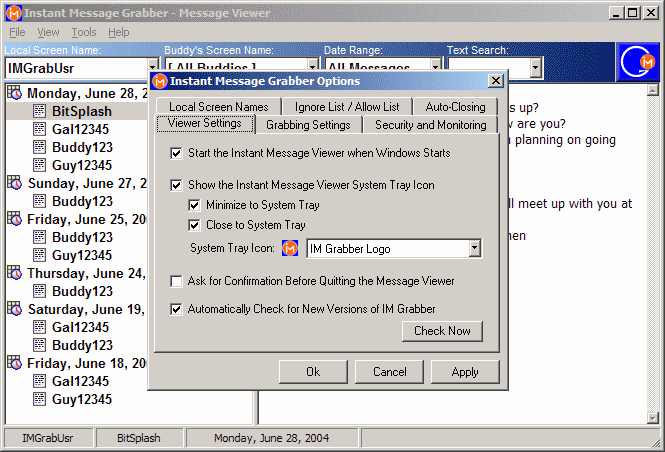This screenshot has width=665, height=452.
Task: Click the Check Now button
Action: [442, 331]
